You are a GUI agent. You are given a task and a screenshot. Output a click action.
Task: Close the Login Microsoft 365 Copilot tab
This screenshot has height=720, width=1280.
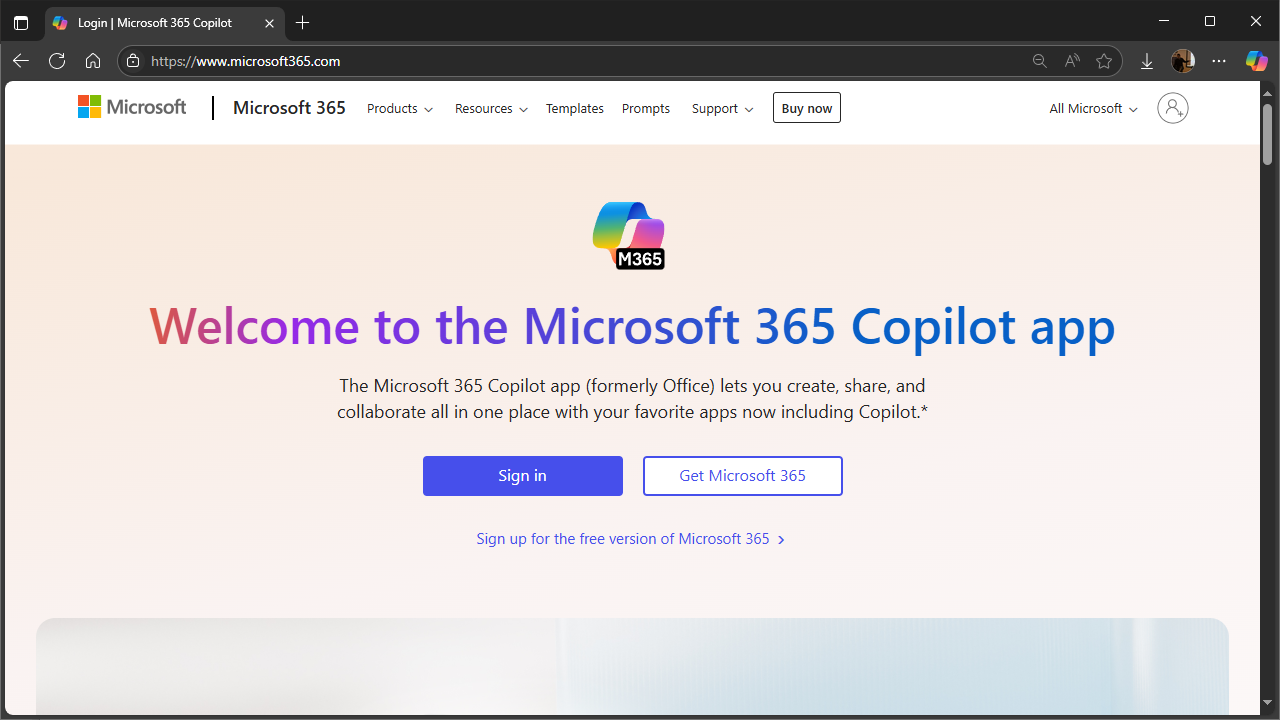[x=269, y=22]
